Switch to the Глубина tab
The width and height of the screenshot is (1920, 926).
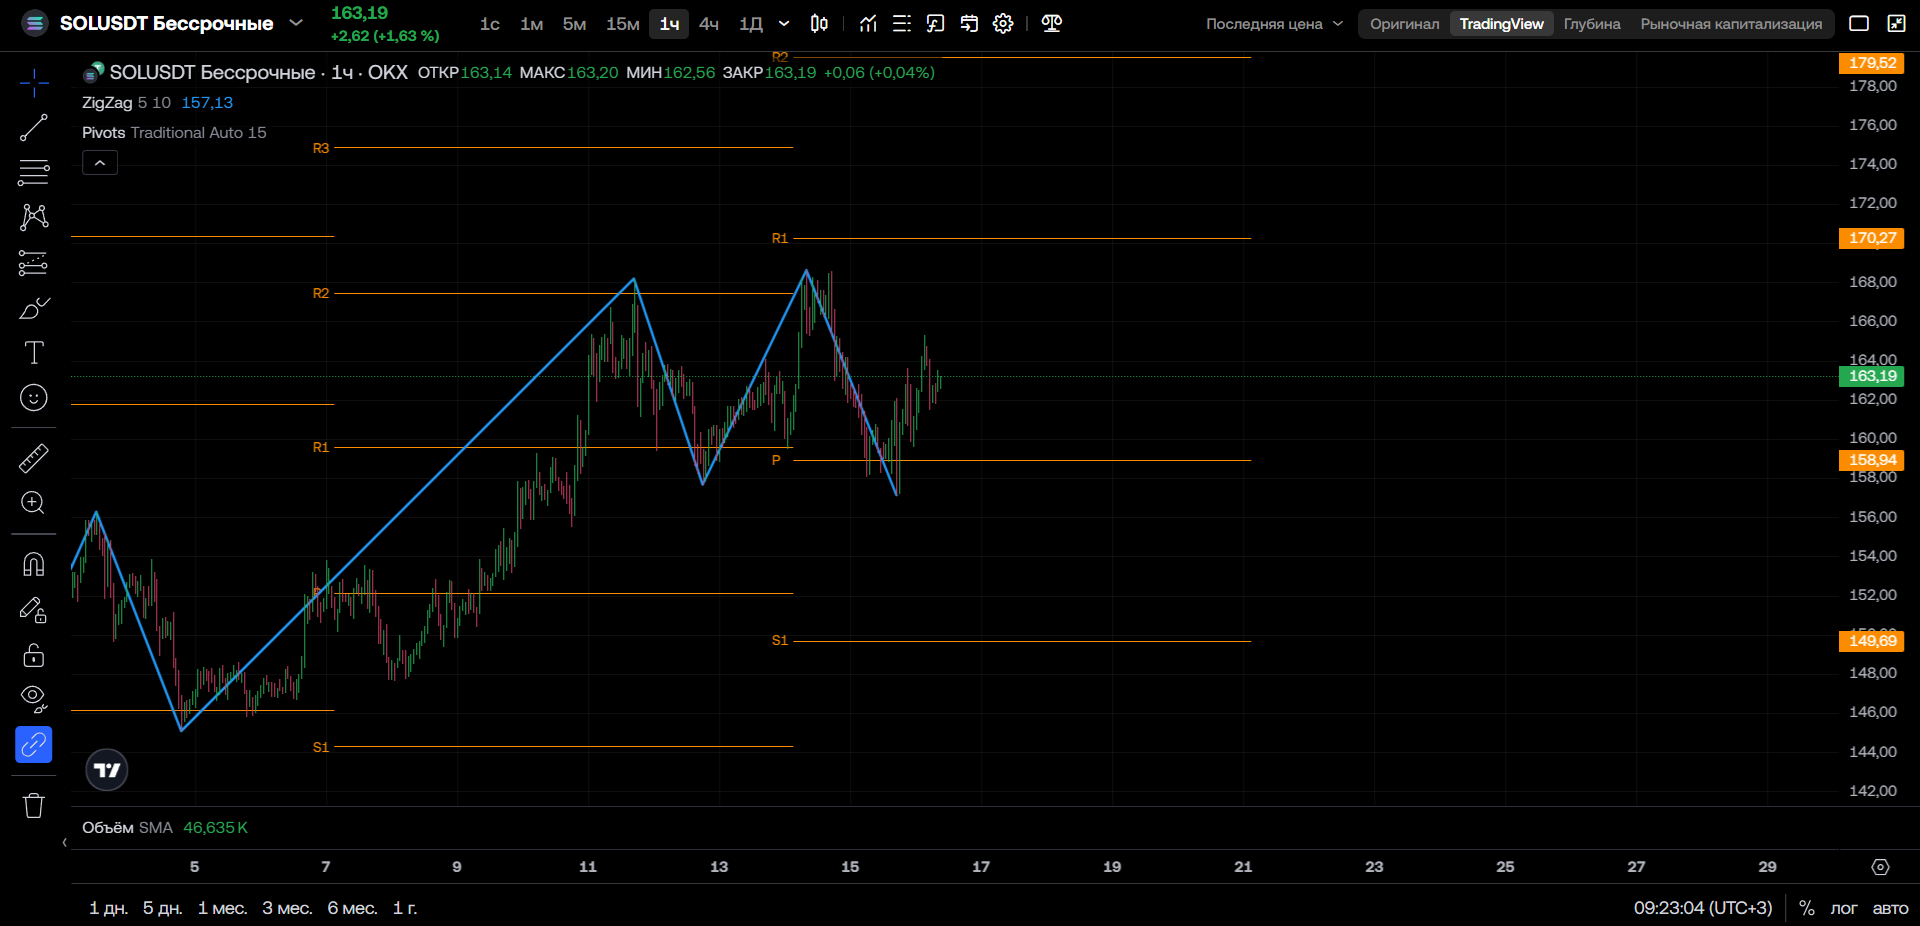[1592, 24]
